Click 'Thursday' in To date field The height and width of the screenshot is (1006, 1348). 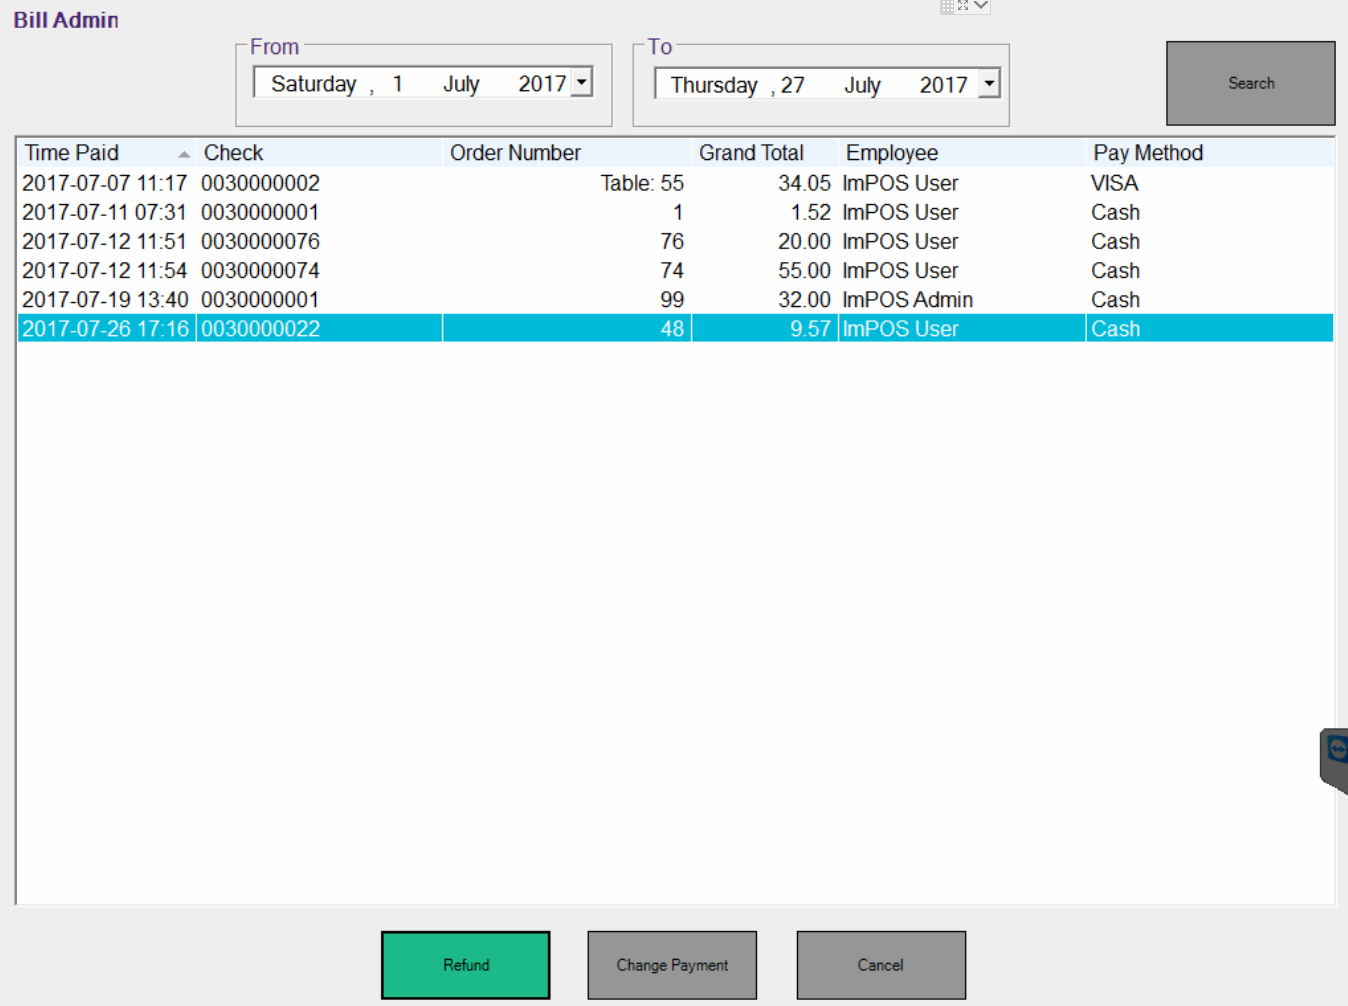pos(714,85)
